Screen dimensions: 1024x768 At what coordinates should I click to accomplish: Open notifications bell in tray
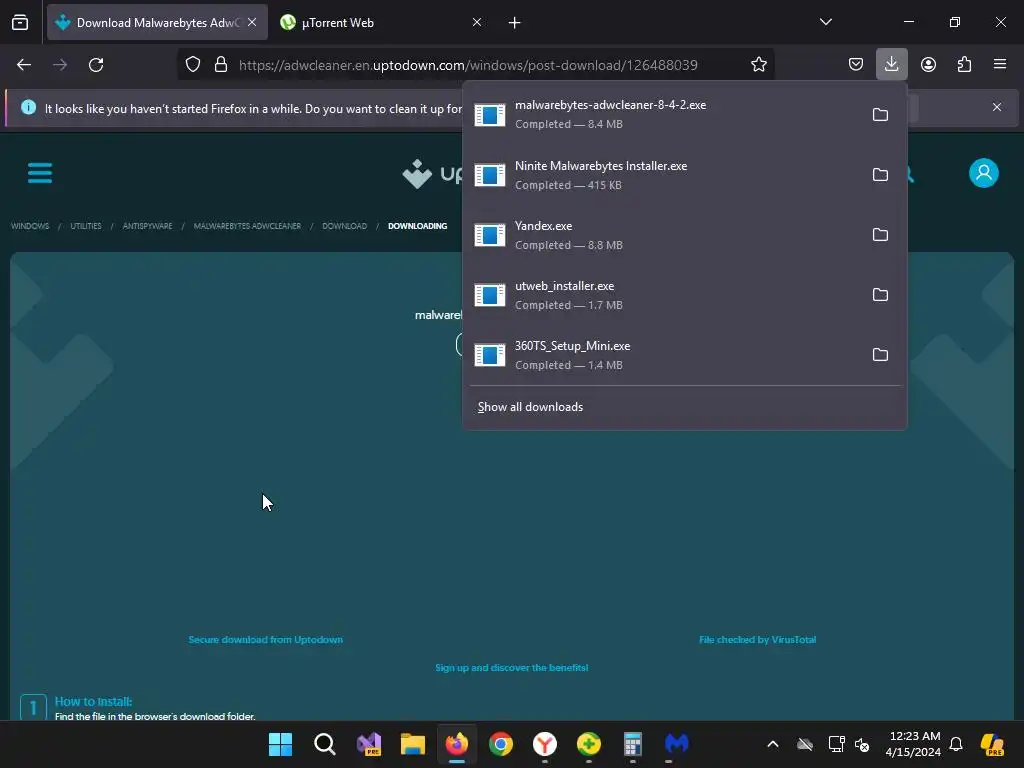pos(955,744)
